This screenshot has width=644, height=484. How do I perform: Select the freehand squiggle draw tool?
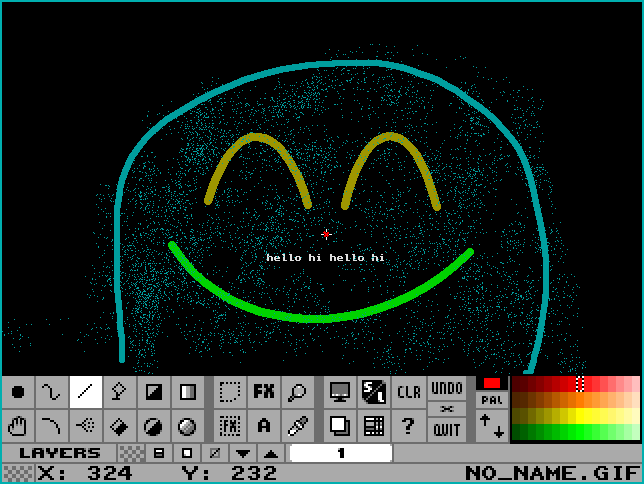click(52, 392)
